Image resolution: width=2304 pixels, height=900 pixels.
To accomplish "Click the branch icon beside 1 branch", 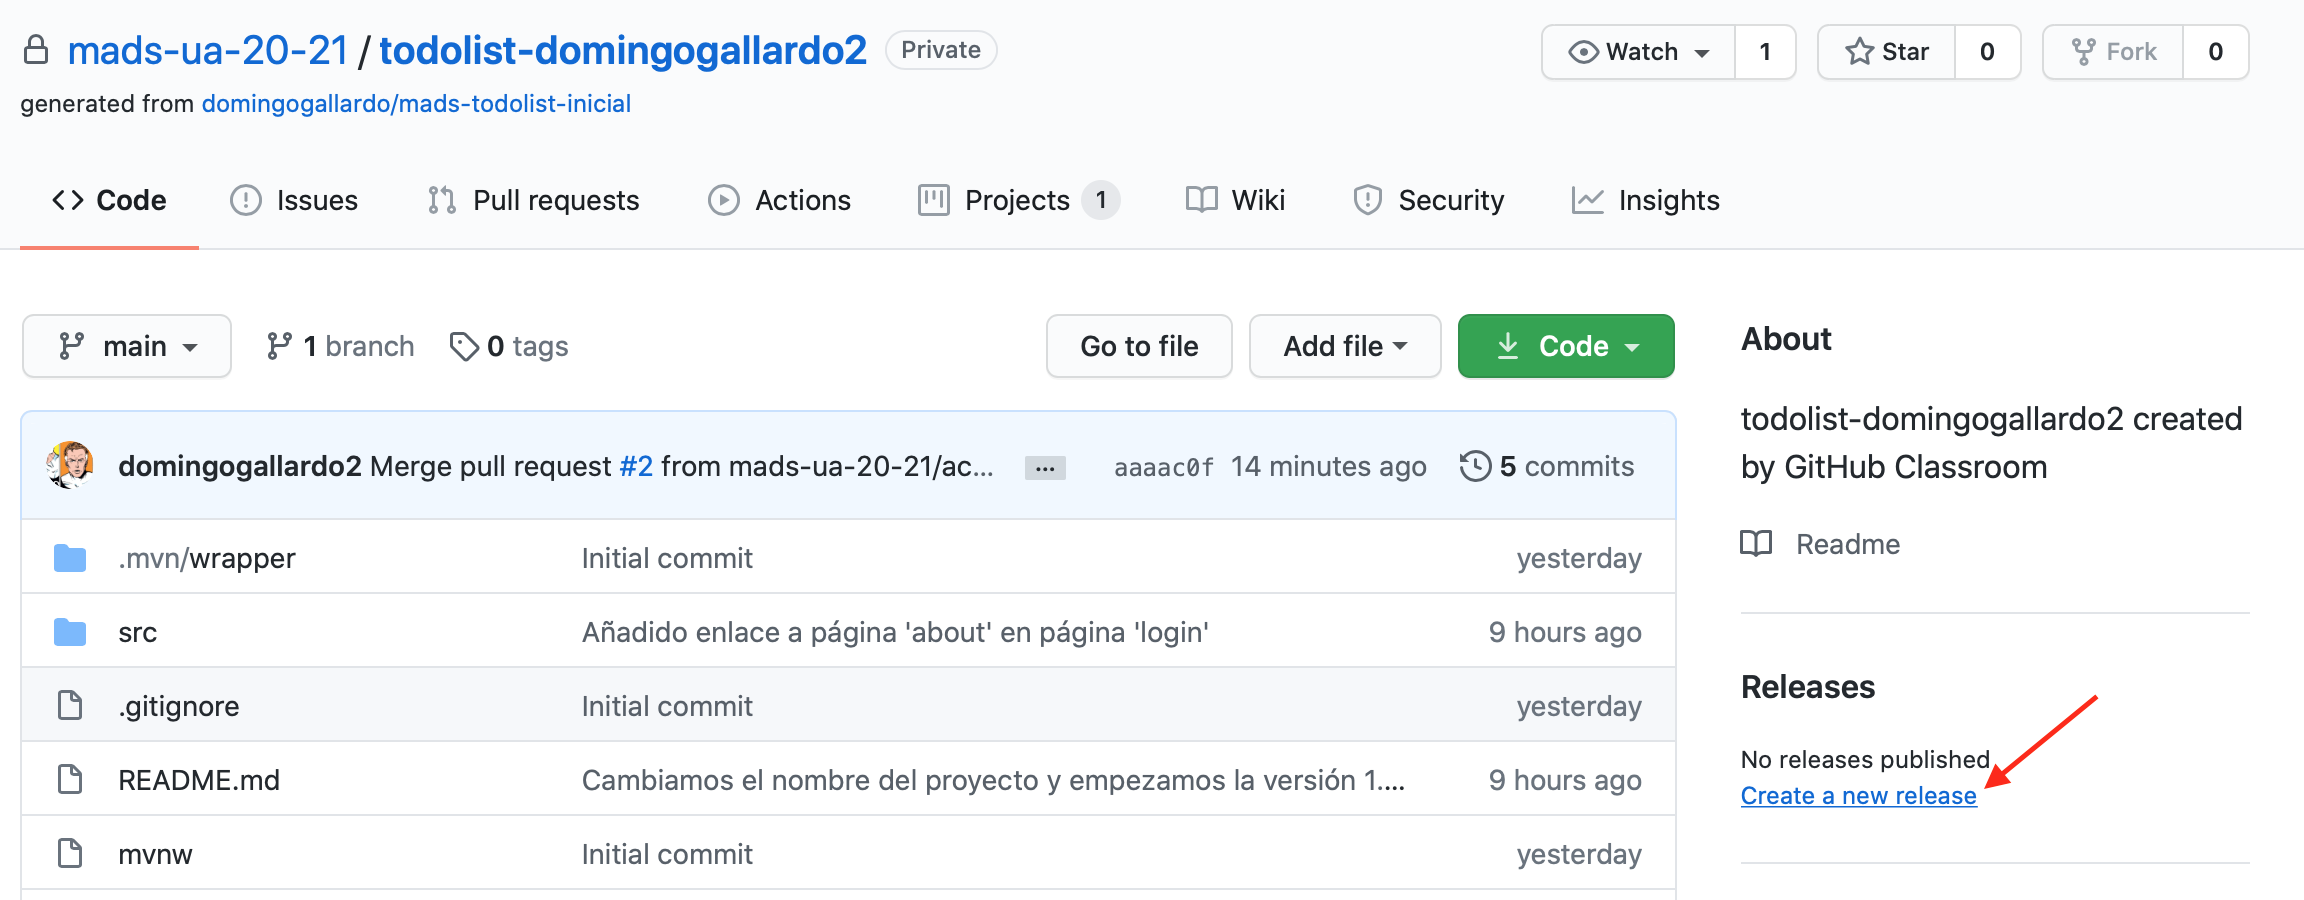I will (x=279, y=346).
